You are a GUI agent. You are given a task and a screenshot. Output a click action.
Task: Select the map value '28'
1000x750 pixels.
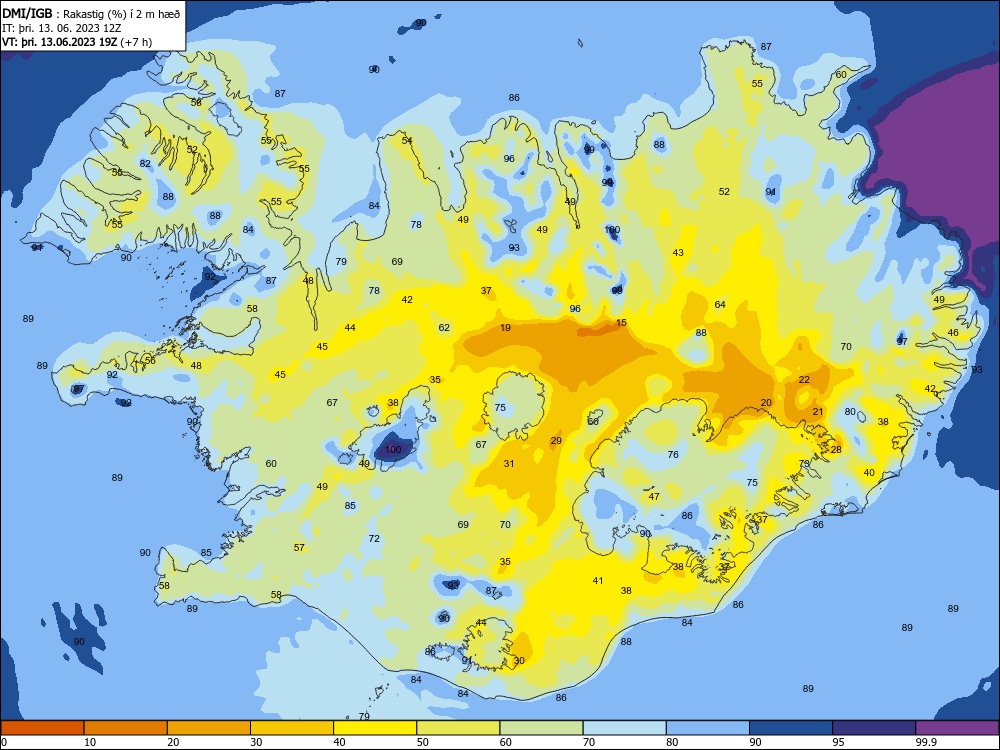pyautogui.click(x=836, y=450)
